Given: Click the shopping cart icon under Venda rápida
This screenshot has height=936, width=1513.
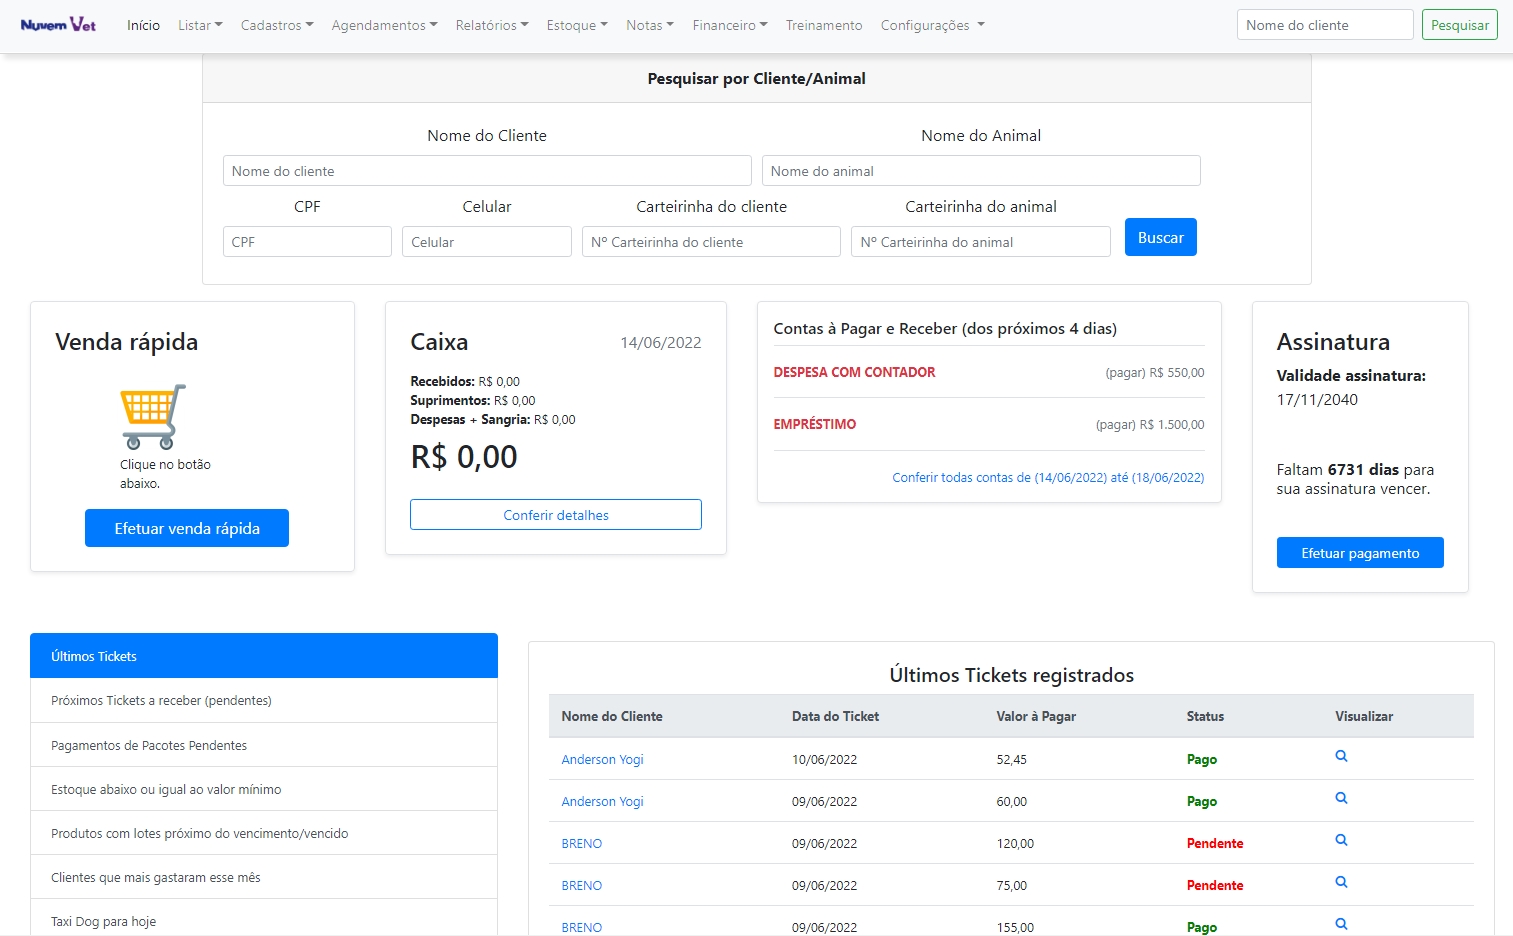Looking at the screenshot, I should (x=153, y=416).
